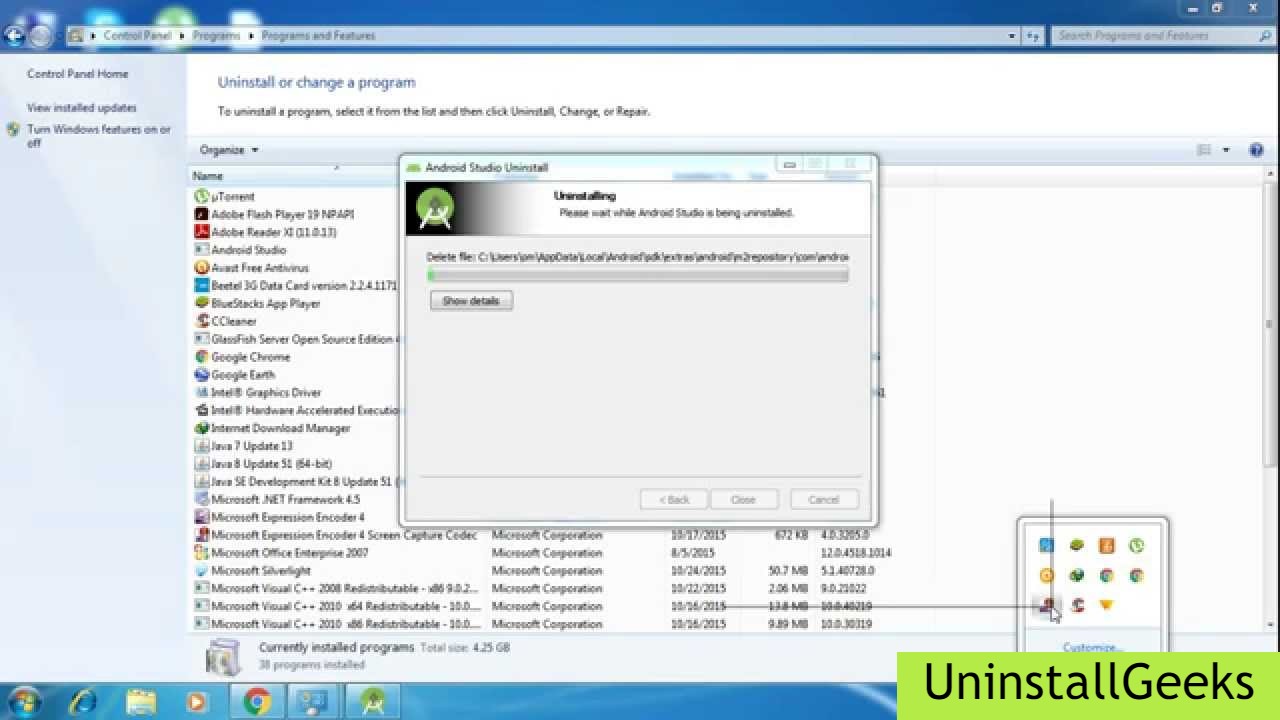Click the Customize link in tray popup
The width and height of the screenshot is (1280, 720).
(x=1092, y=647)
